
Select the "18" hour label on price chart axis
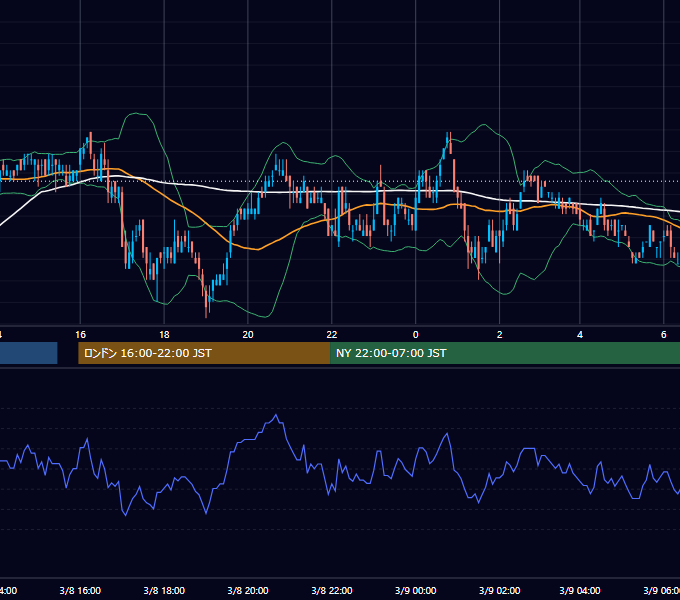click(164, 335)
